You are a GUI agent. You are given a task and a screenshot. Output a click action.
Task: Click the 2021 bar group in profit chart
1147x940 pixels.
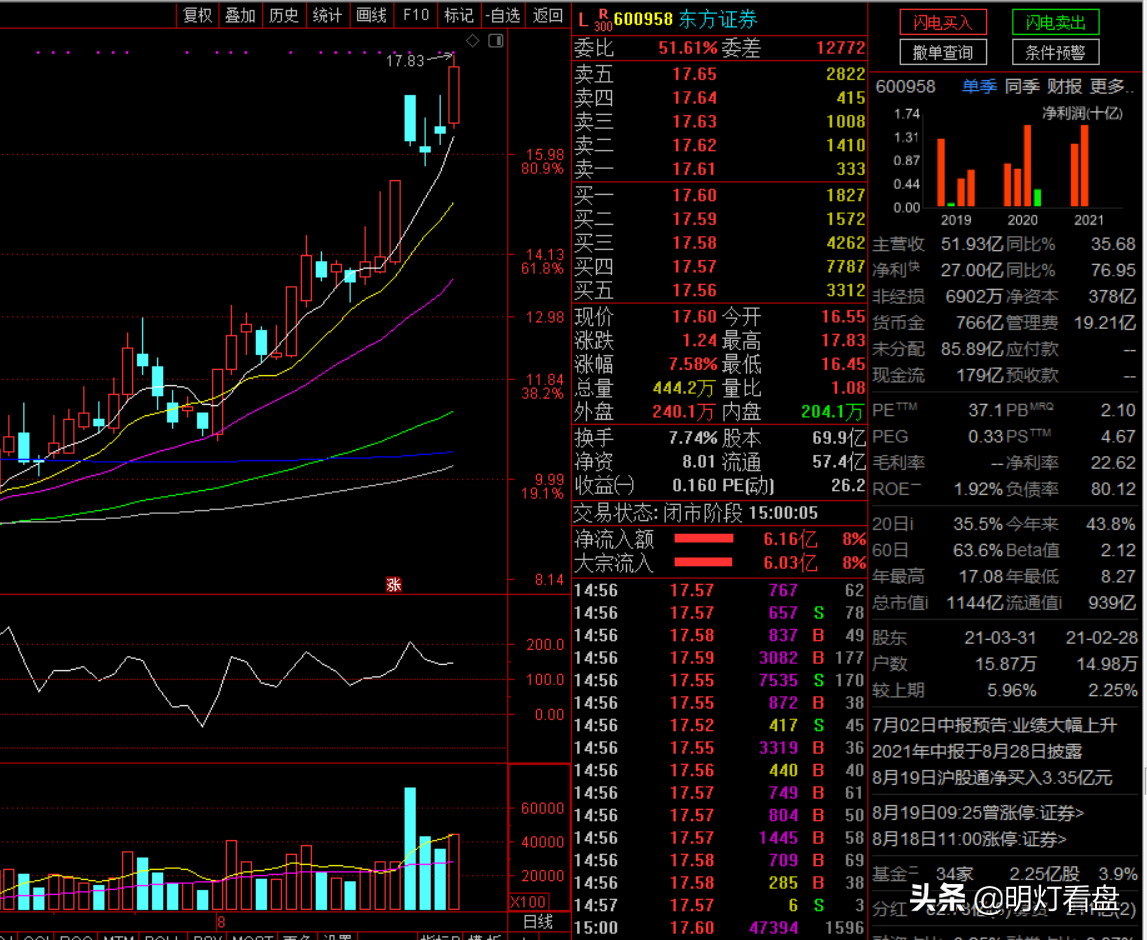(x=1080, y=166)
